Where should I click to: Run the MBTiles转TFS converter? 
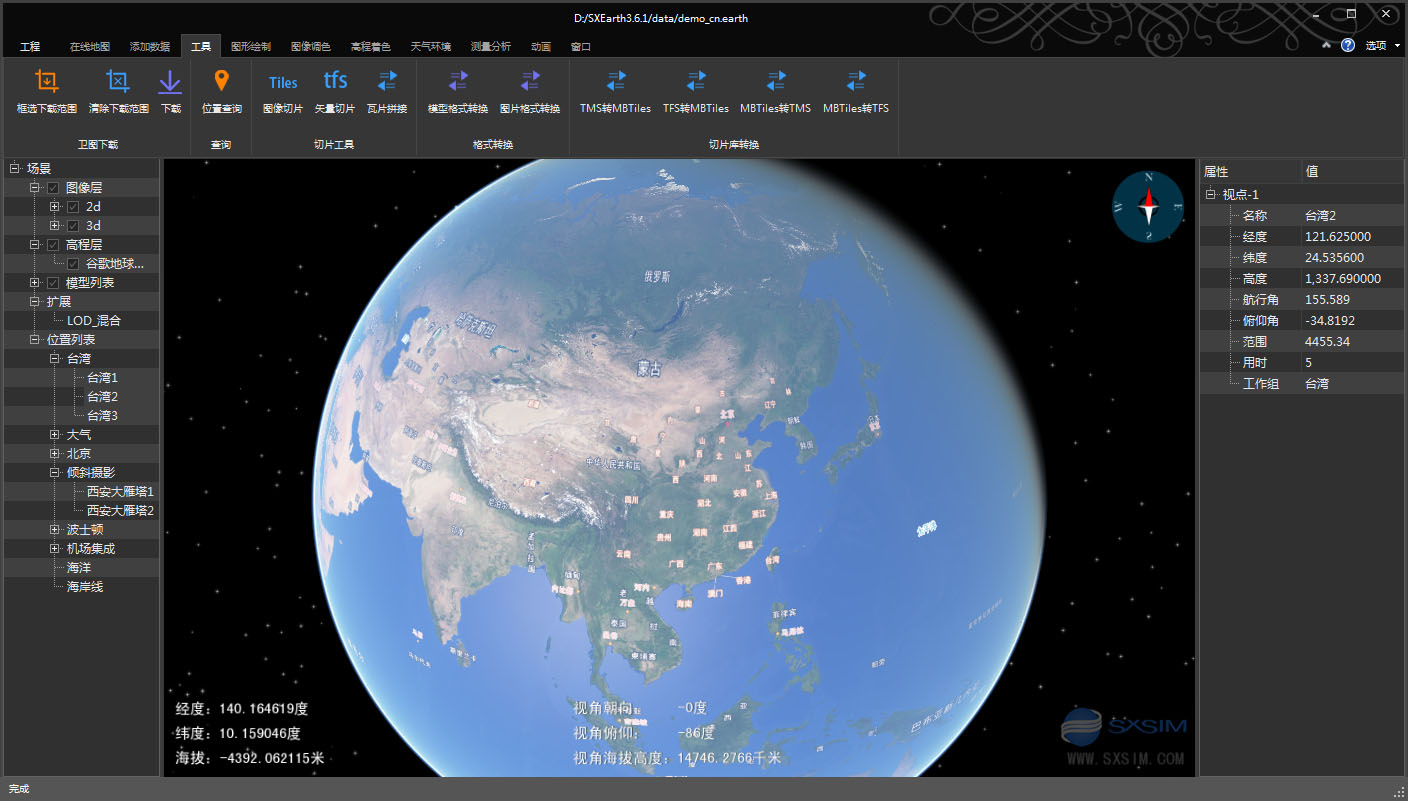click(x=856, y=91)
